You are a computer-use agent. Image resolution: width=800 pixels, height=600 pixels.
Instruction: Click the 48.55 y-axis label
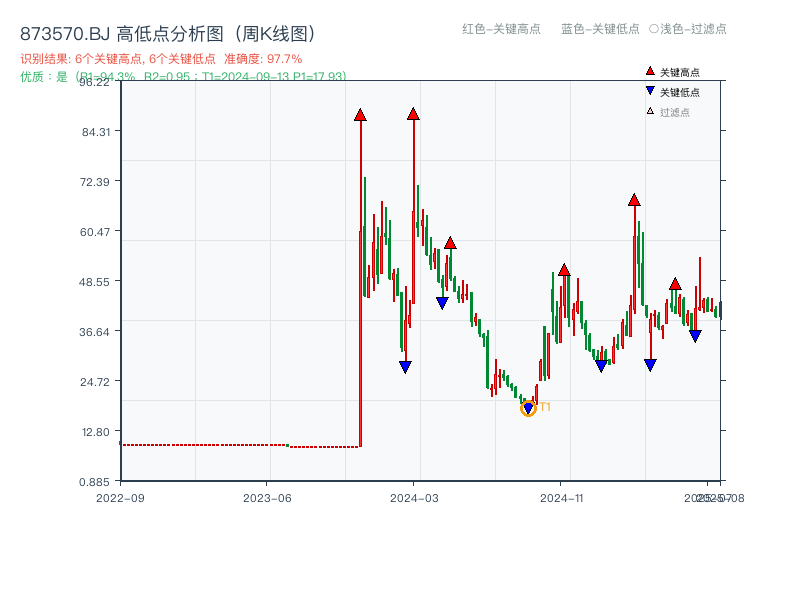[x=94, y=282]
